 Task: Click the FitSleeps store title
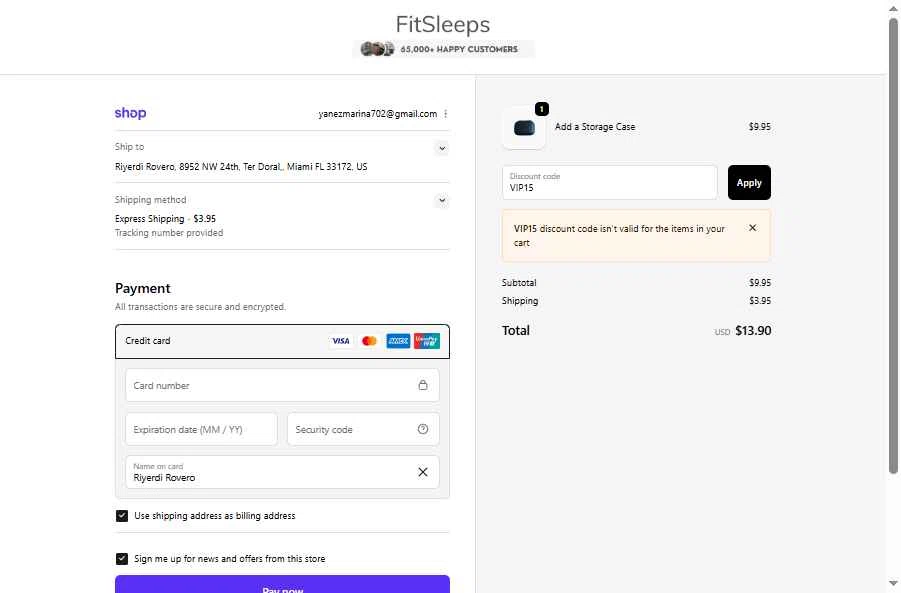(443, 24)
